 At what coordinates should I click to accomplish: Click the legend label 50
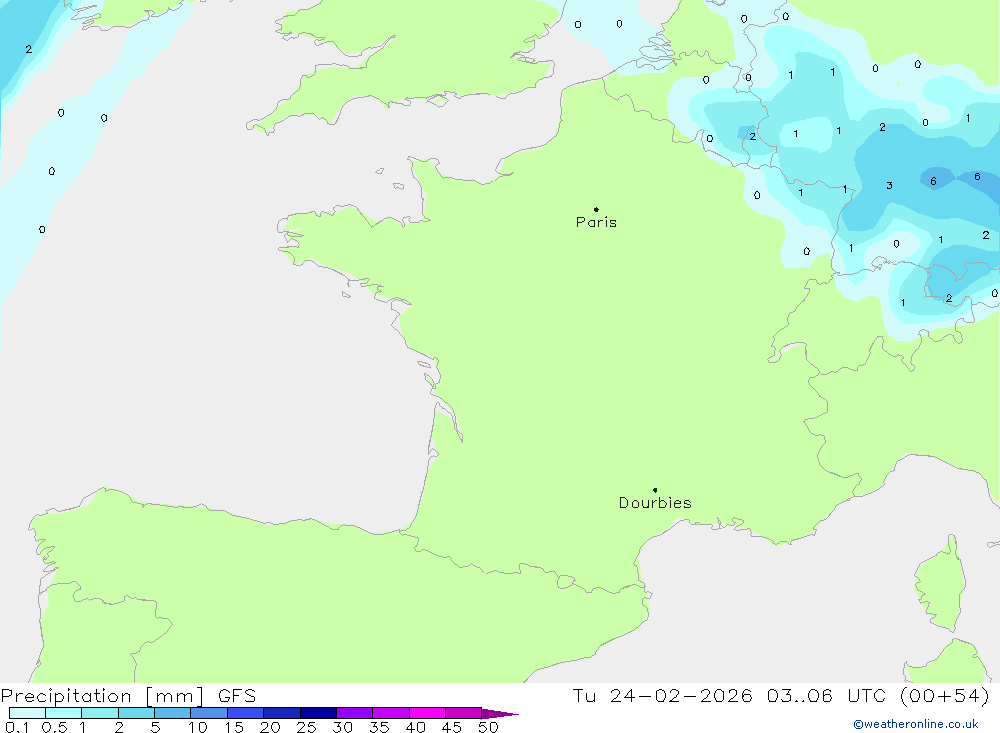tap(488, 727)
